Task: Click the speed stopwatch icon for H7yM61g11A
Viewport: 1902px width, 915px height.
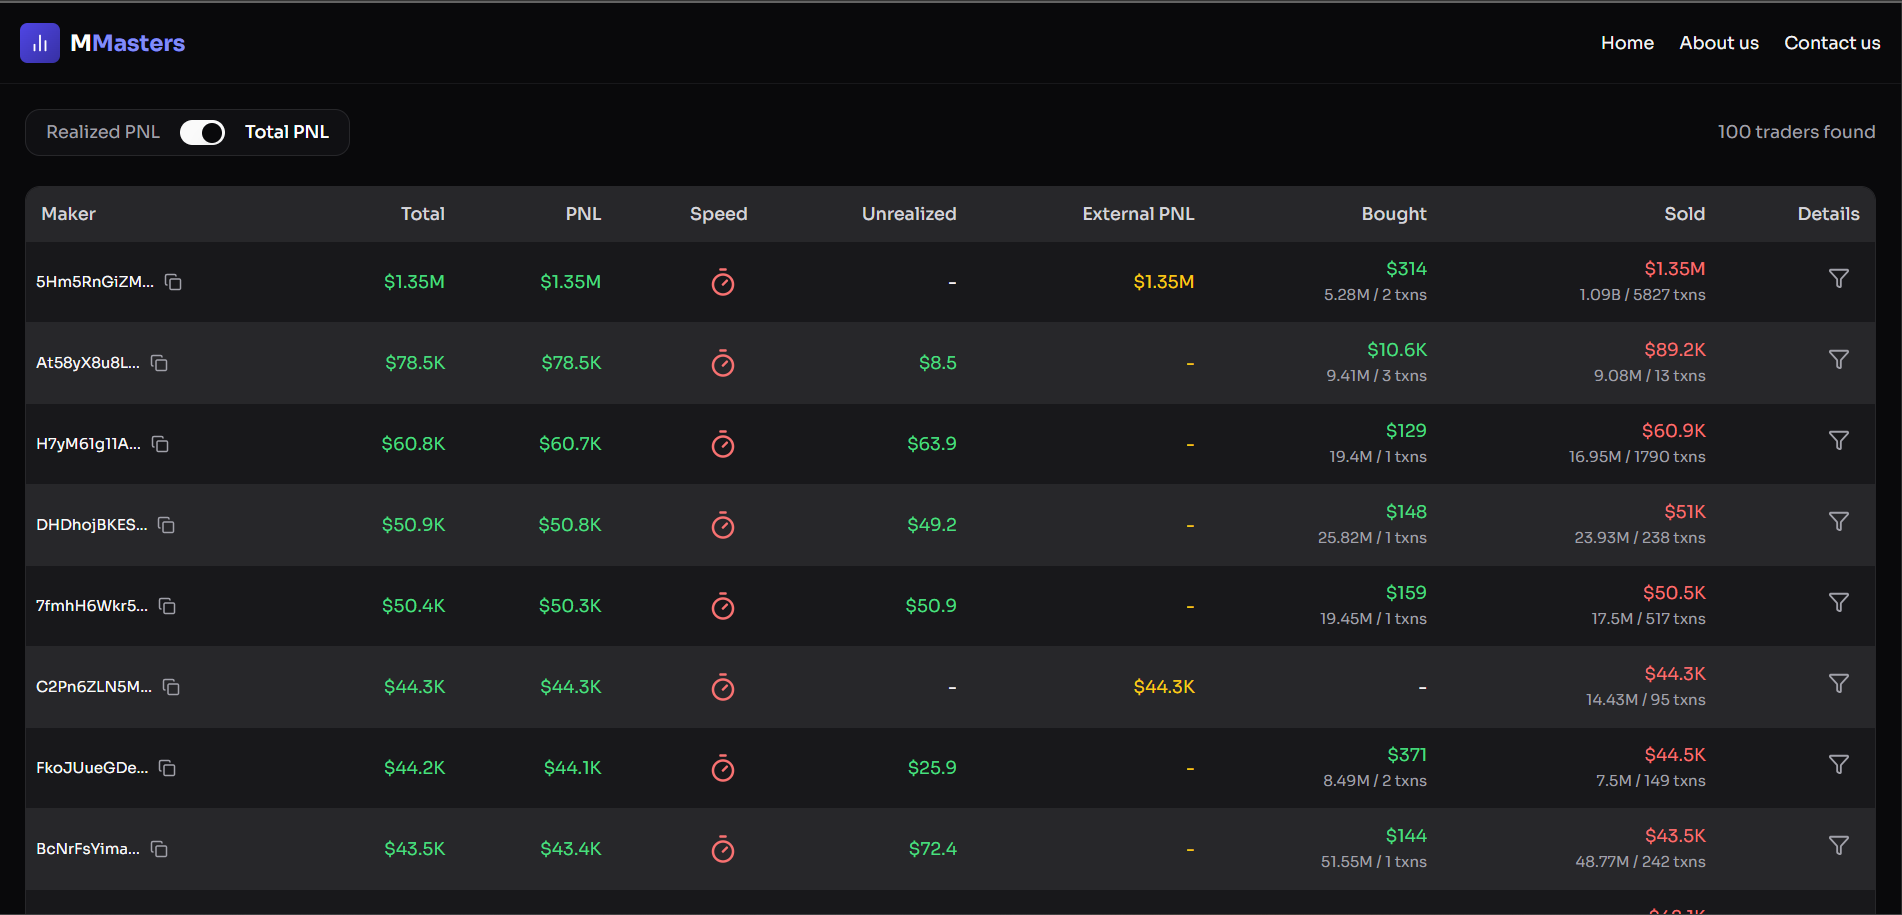Action: pos(723,444)
